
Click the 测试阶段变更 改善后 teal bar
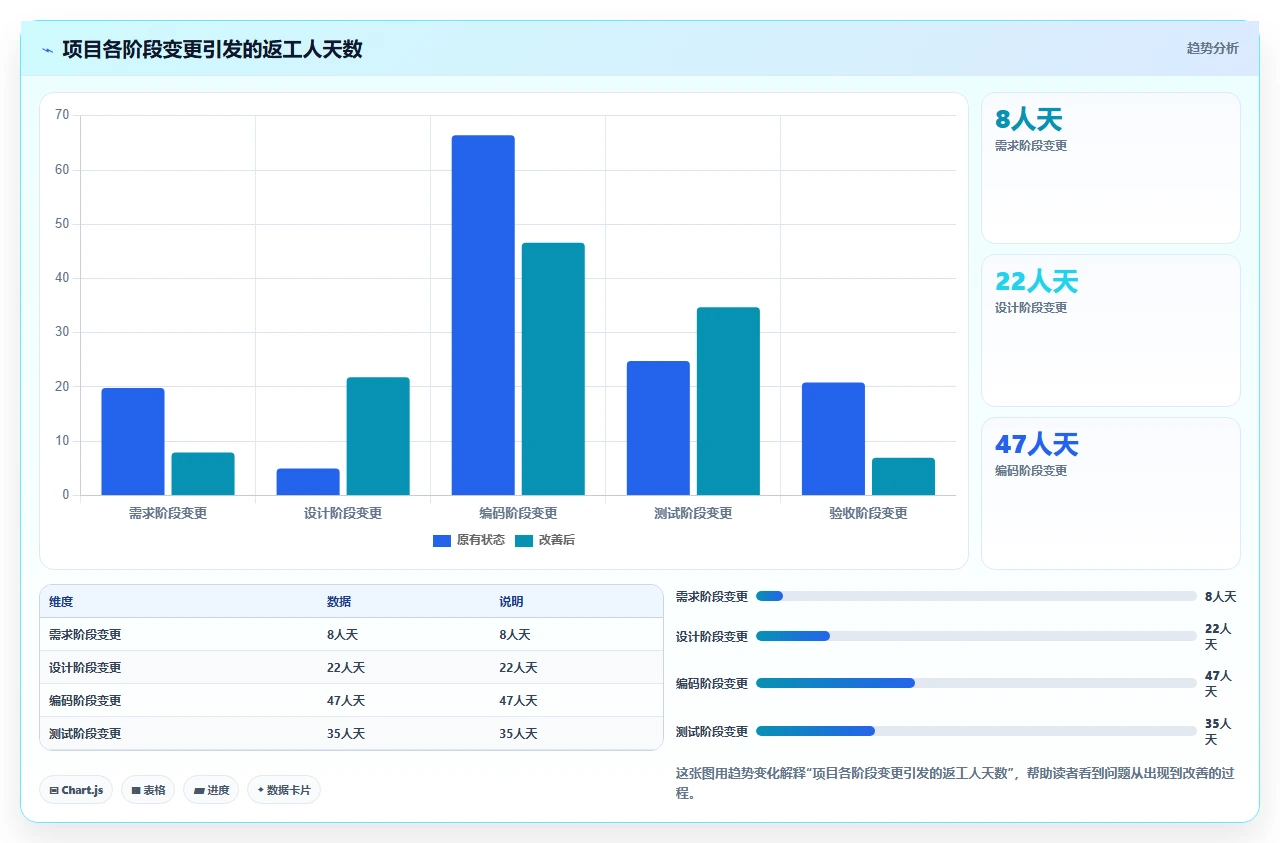(x=728, y=401)
